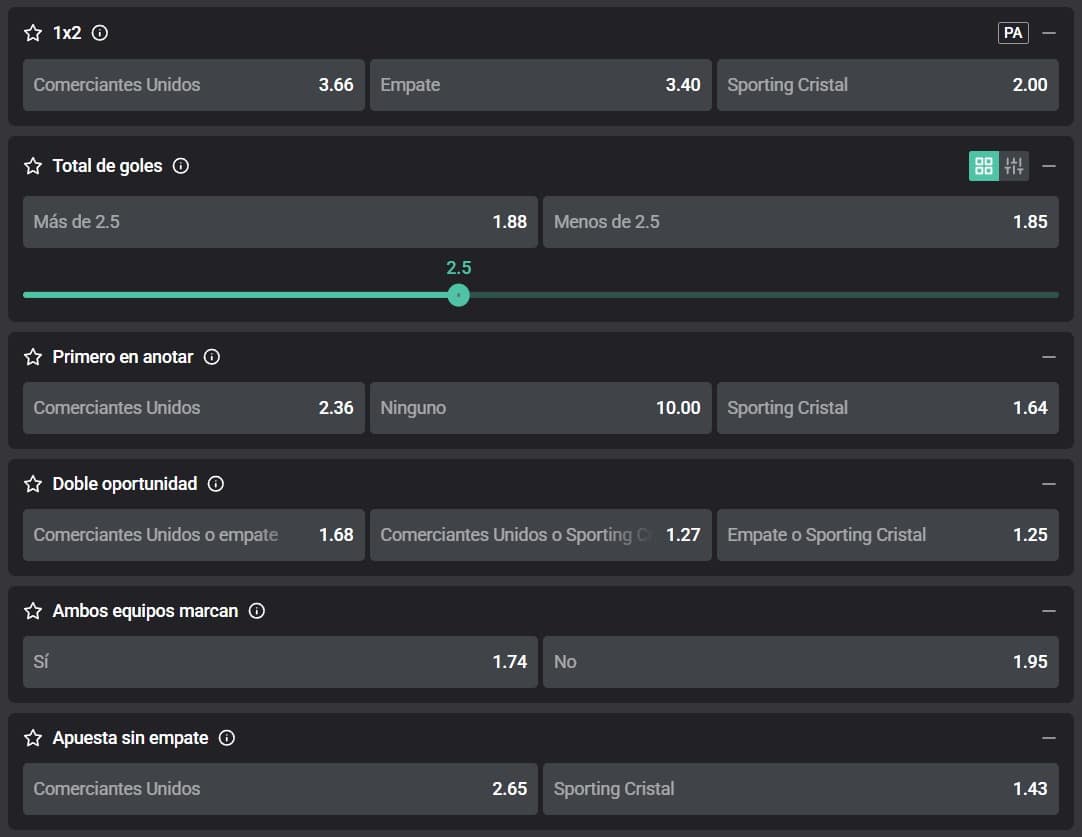Toggle the PA badge on 1x2
This screenshot has width=1082, height=837.
tap(1013, 33)
